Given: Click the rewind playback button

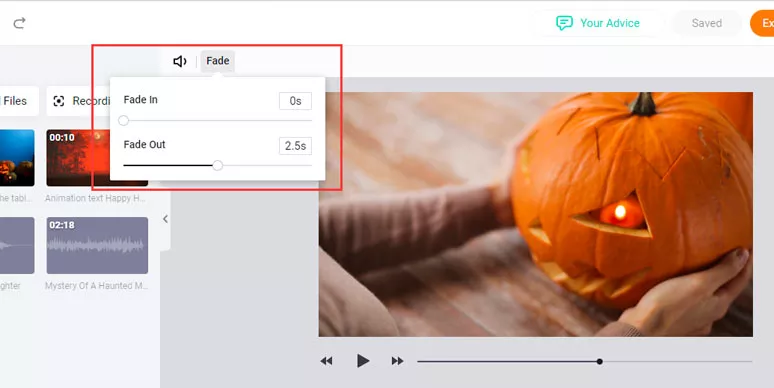Looking at the screenshot, I should click(326, 361).
